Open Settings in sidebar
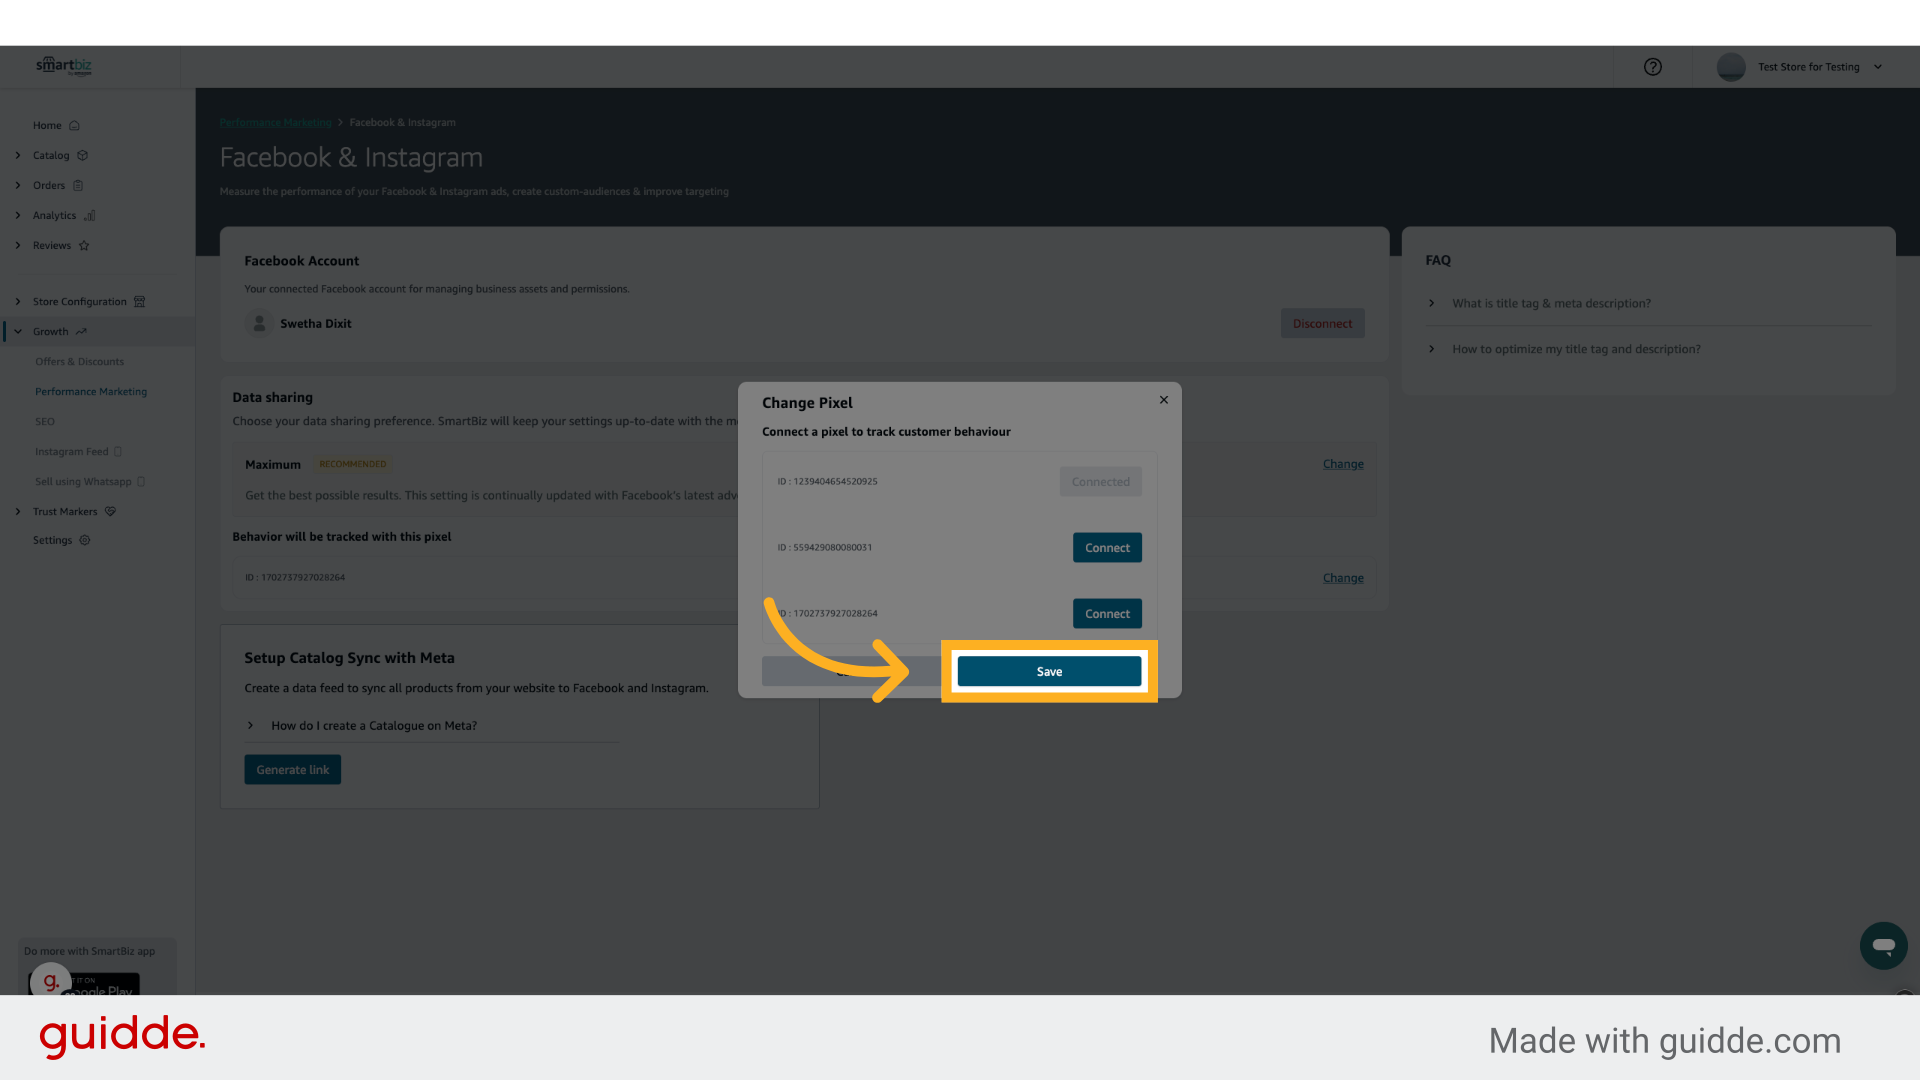1920x1080 pixels. 52,540
